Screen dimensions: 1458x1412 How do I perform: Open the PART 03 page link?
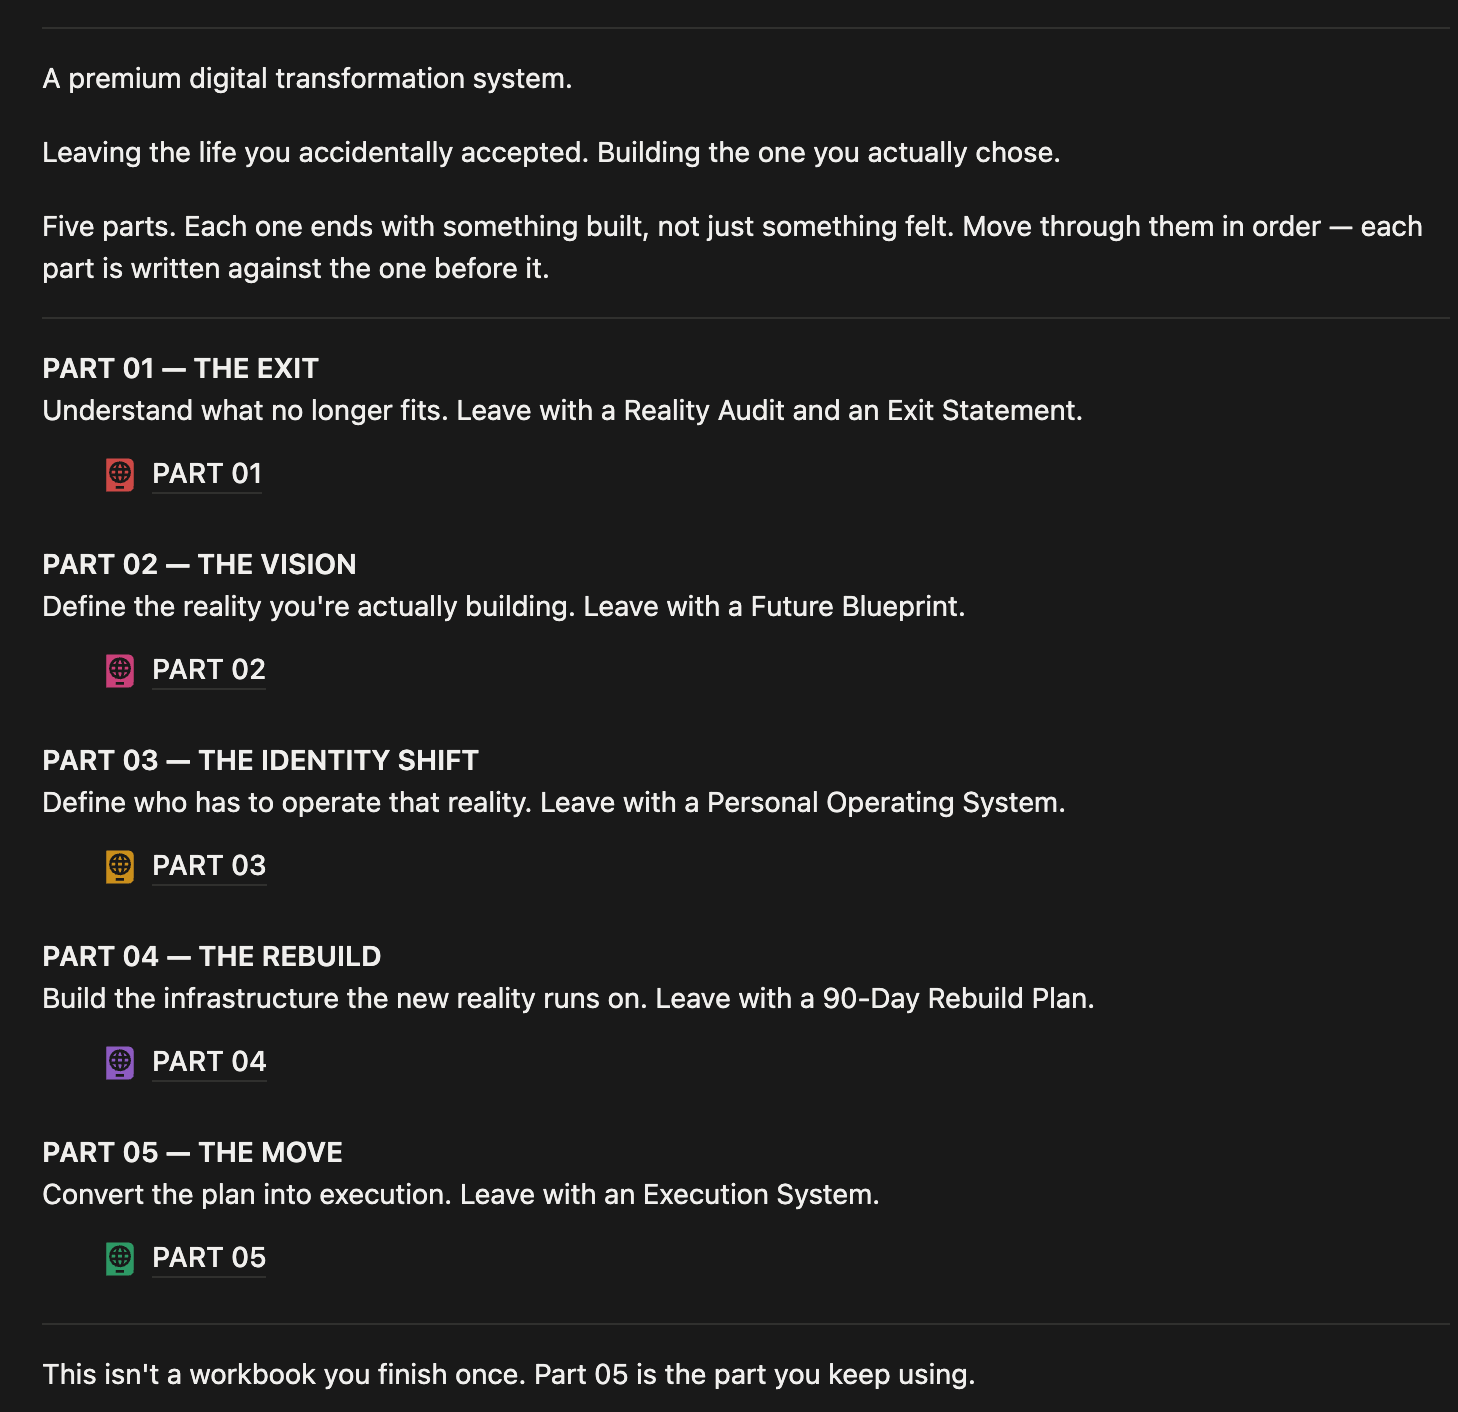click(209, 866)
